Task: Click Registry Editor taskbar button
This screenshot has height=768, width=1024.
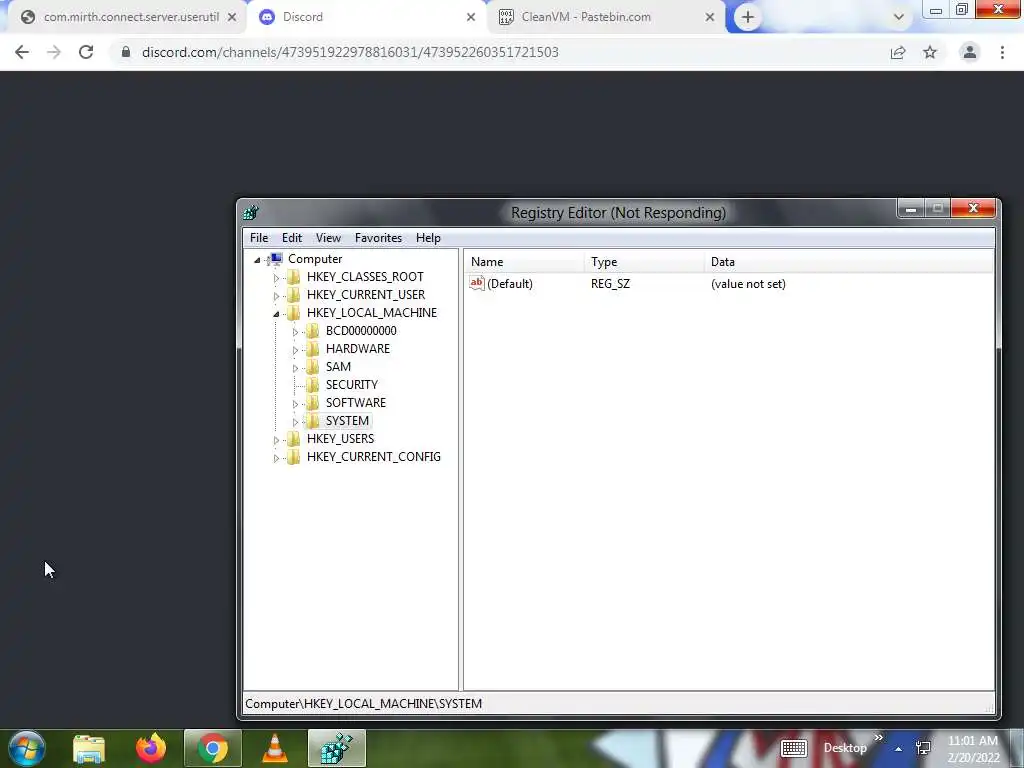Action: 337,748
